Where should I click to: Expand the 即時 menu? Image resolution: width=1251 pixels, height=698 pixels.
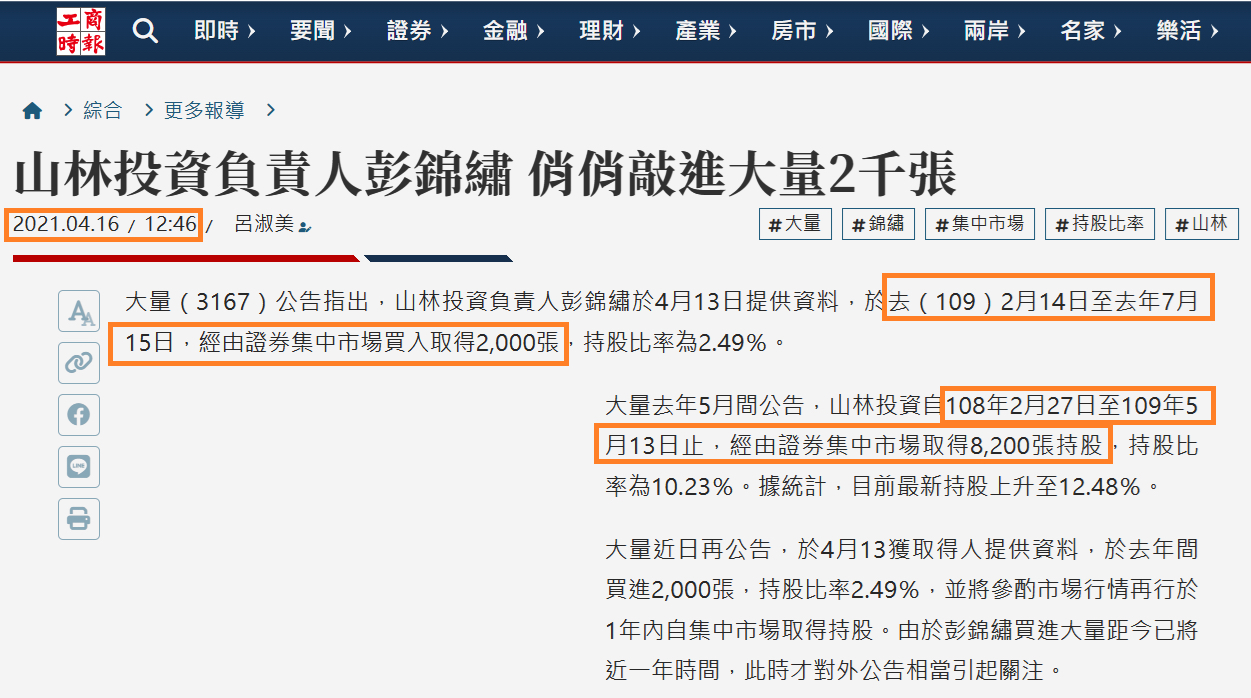tap(224, 31)
